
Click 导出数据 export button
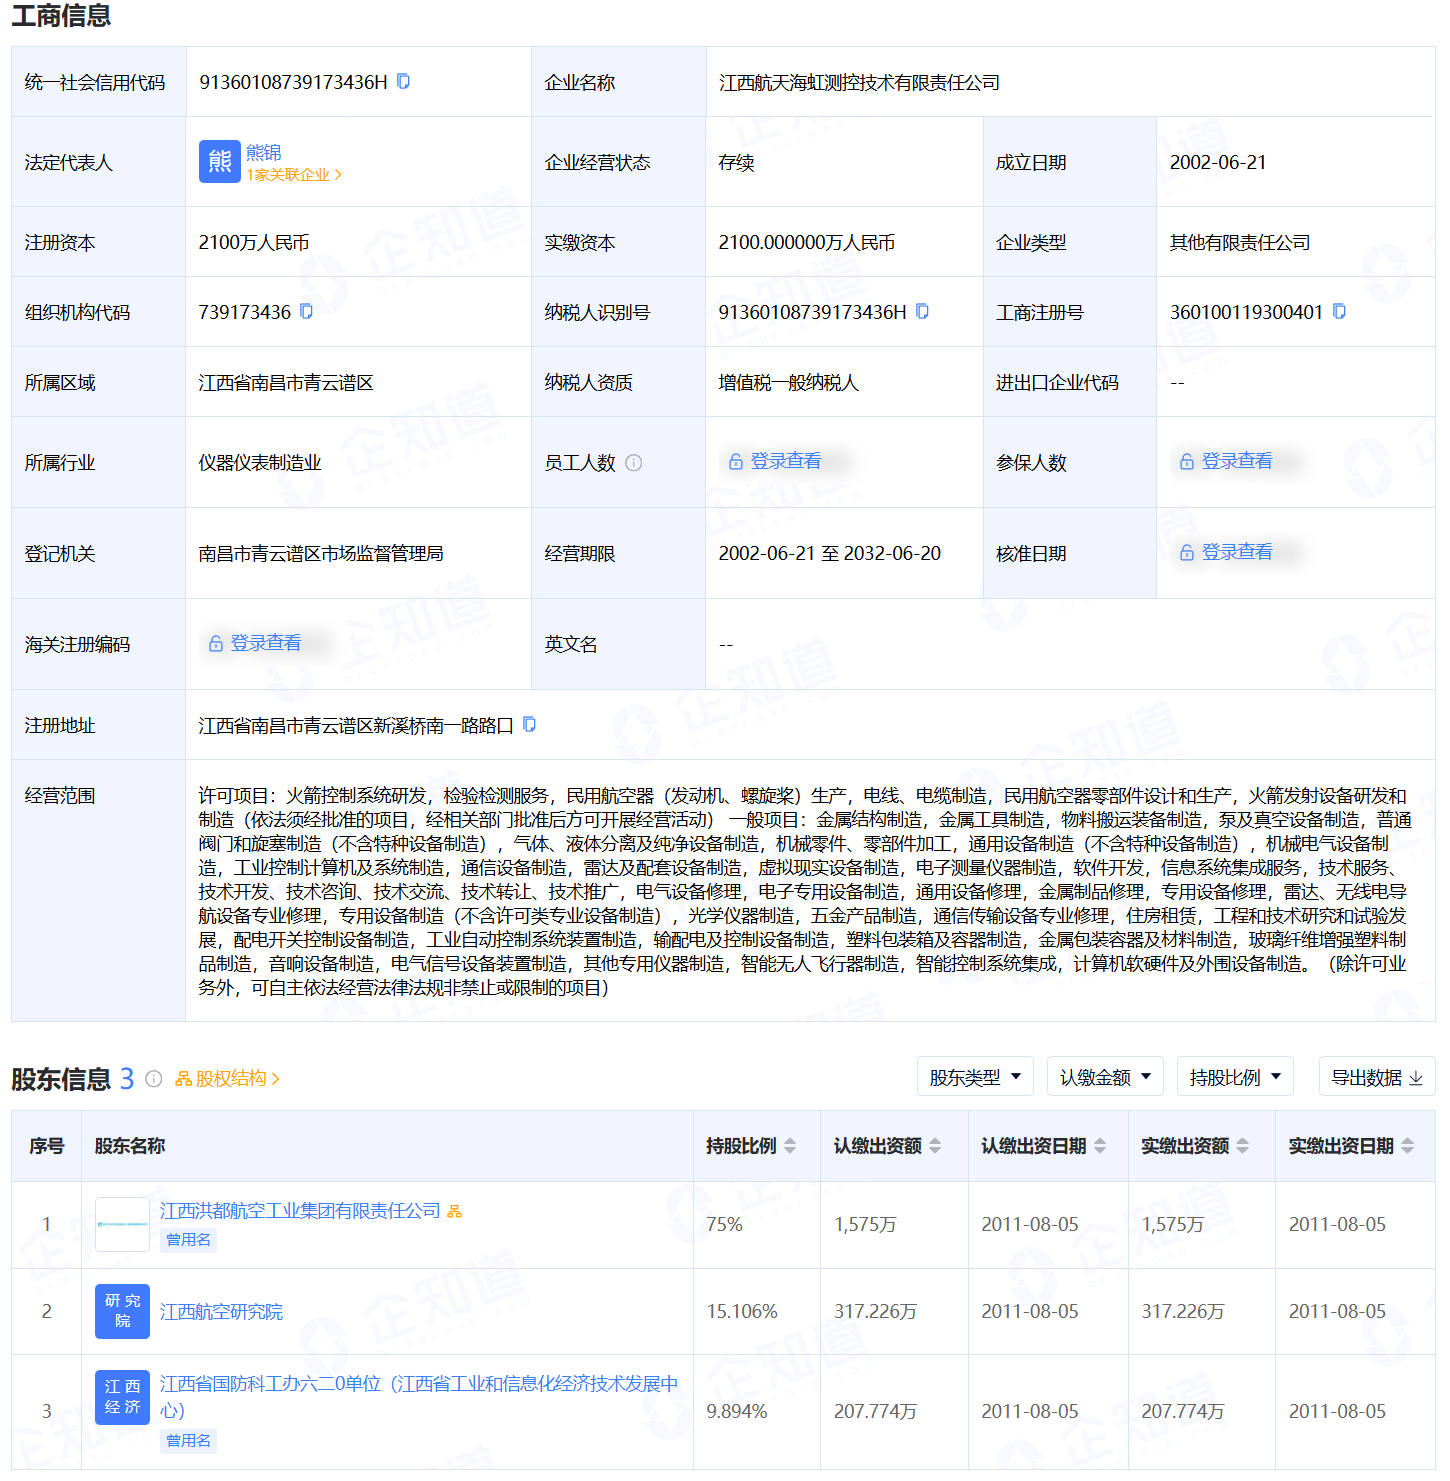pos(1376,1077)
